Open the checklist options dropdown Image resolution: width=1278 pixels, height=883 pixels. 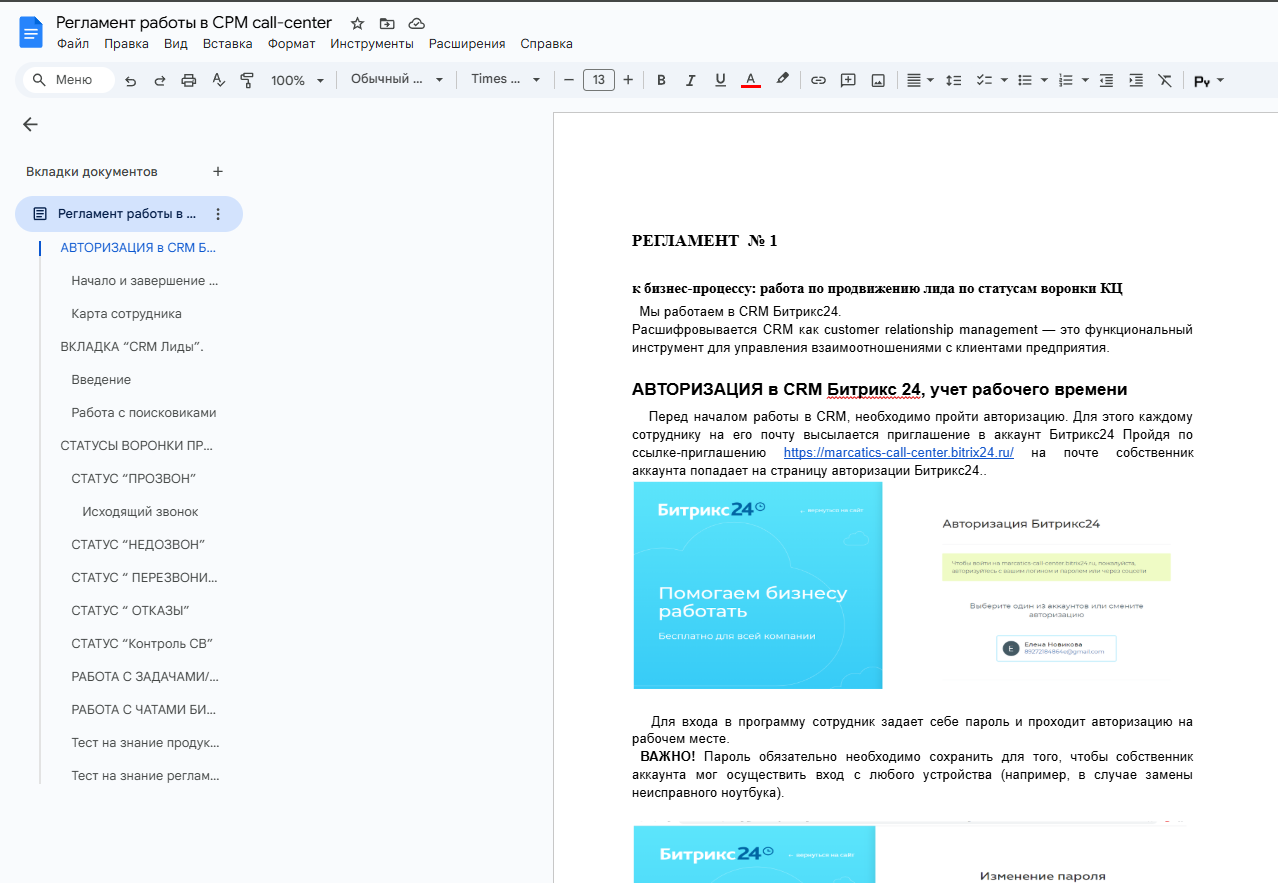point(1003,80)
